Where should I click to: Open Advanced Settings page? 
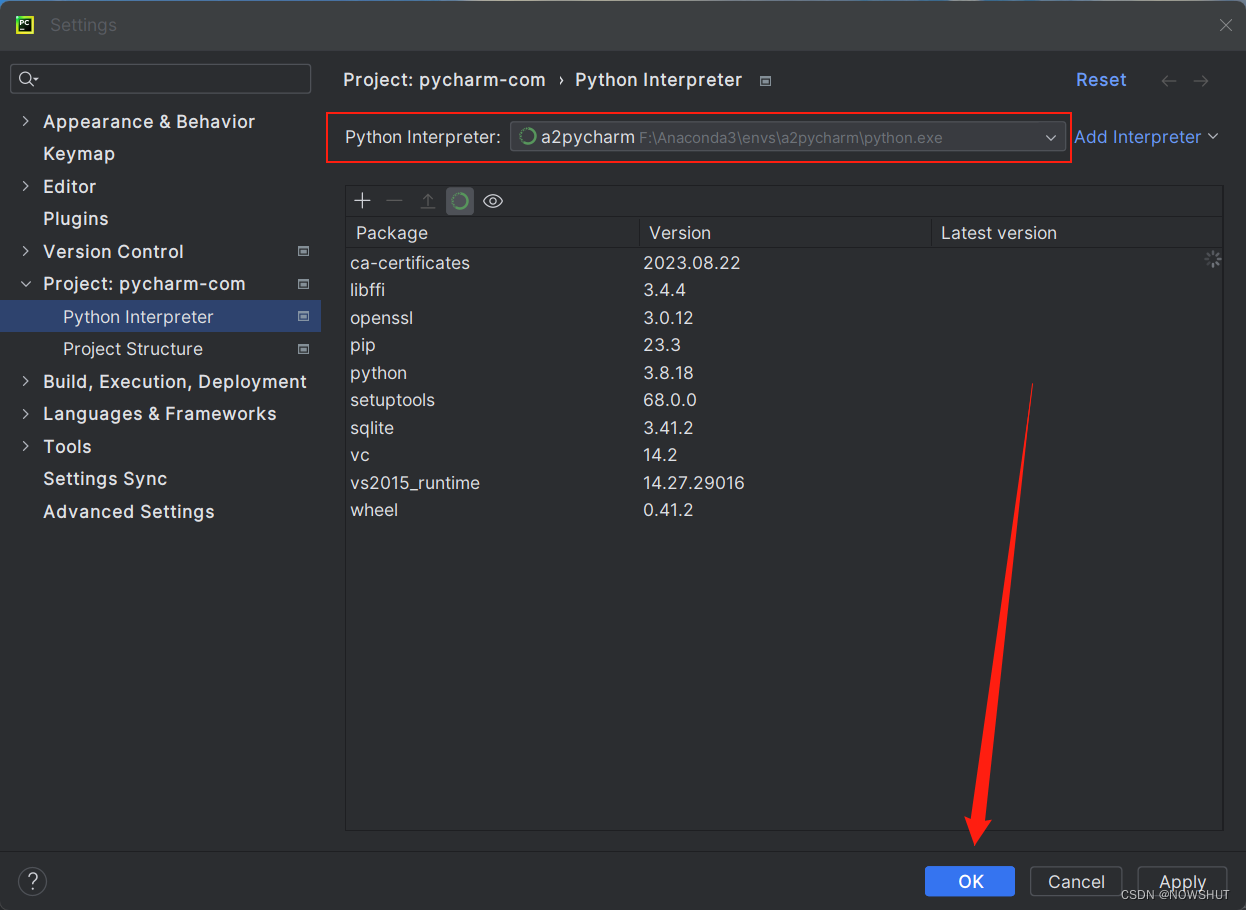(129, 512)
